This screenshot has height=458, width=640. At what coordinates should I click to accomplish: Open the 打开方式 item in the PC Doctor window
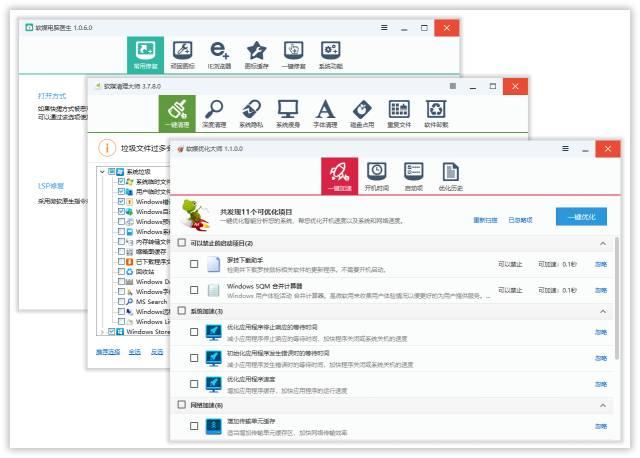coord(52,96)
